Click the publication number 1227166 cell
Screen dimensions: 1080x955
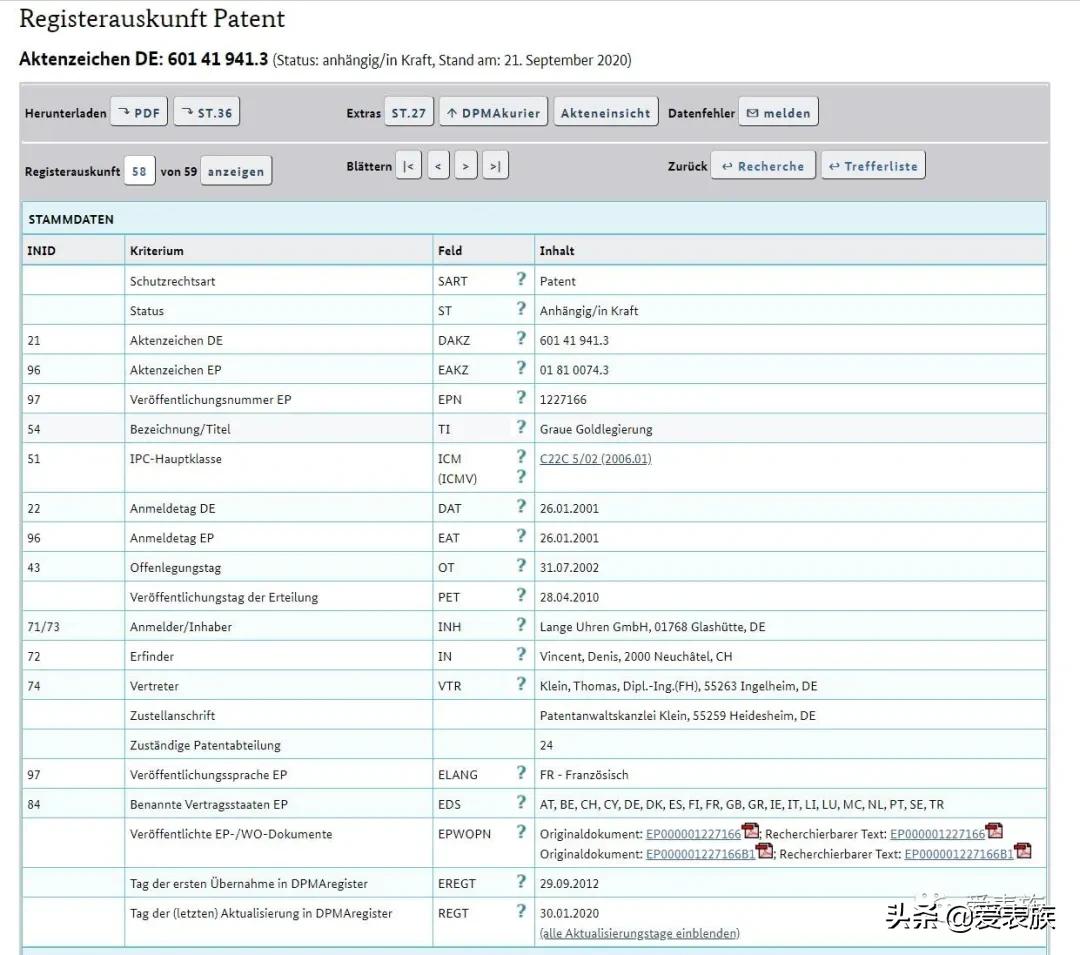[x=790, y=399]
